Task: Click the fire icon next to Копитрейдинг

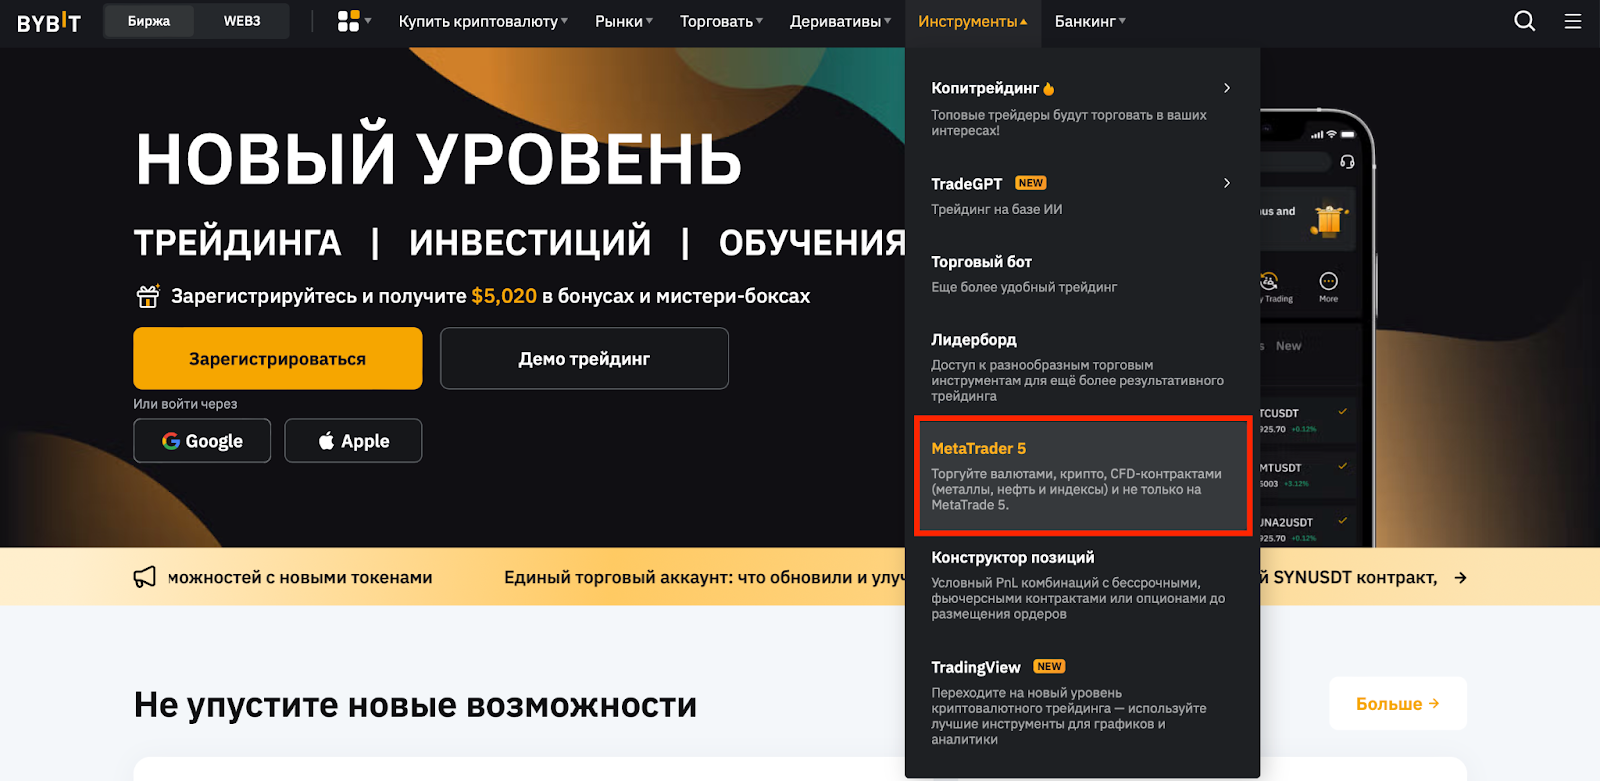Action: click(x=1049, y=89)
